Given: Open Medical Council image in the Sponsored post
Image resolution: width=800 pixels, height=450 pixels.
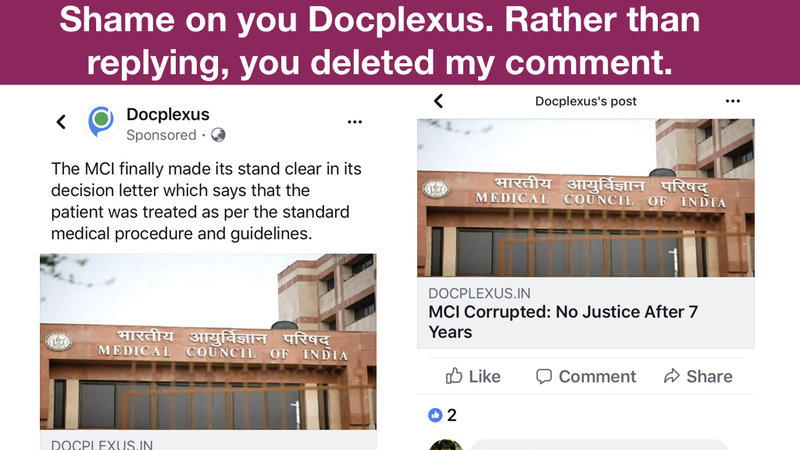Looking at the screenshot, I should (x=208, y=340).
